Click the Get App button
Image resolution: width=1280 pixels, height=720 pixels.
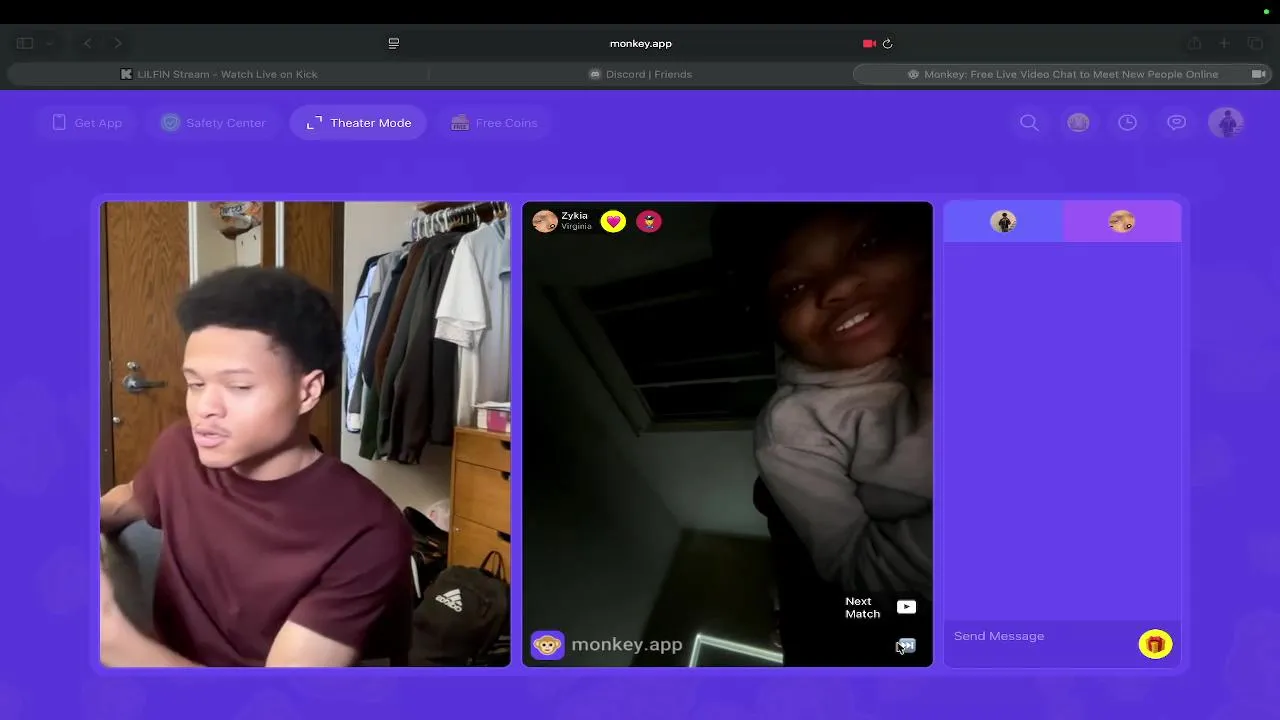pos(87,123)
